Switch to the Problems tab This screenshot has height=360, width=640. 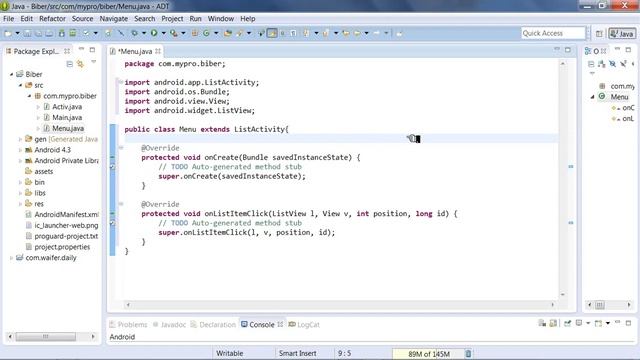point(128,324)
